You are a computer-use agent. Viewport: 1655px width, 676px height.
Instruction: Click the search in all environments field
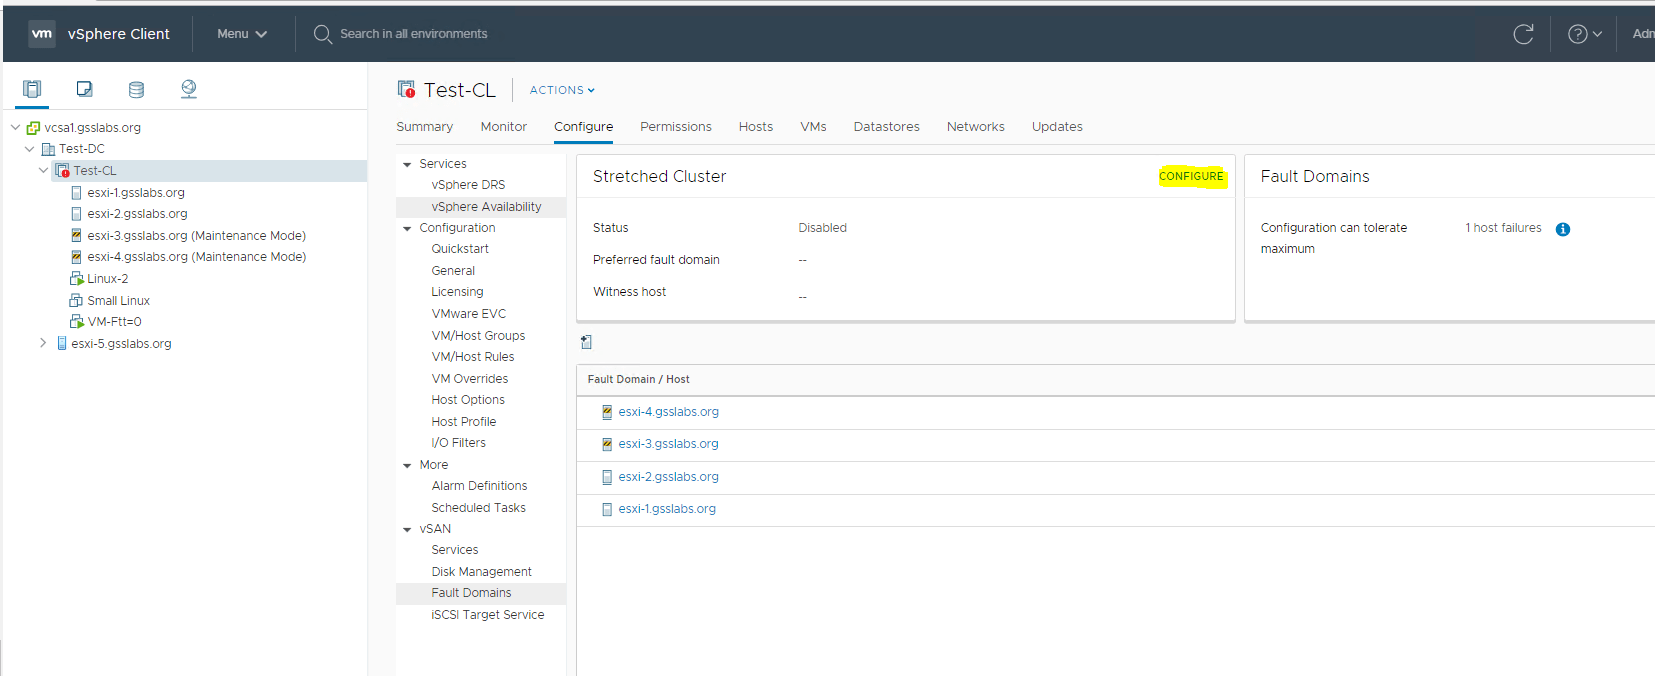coord(414,34)
